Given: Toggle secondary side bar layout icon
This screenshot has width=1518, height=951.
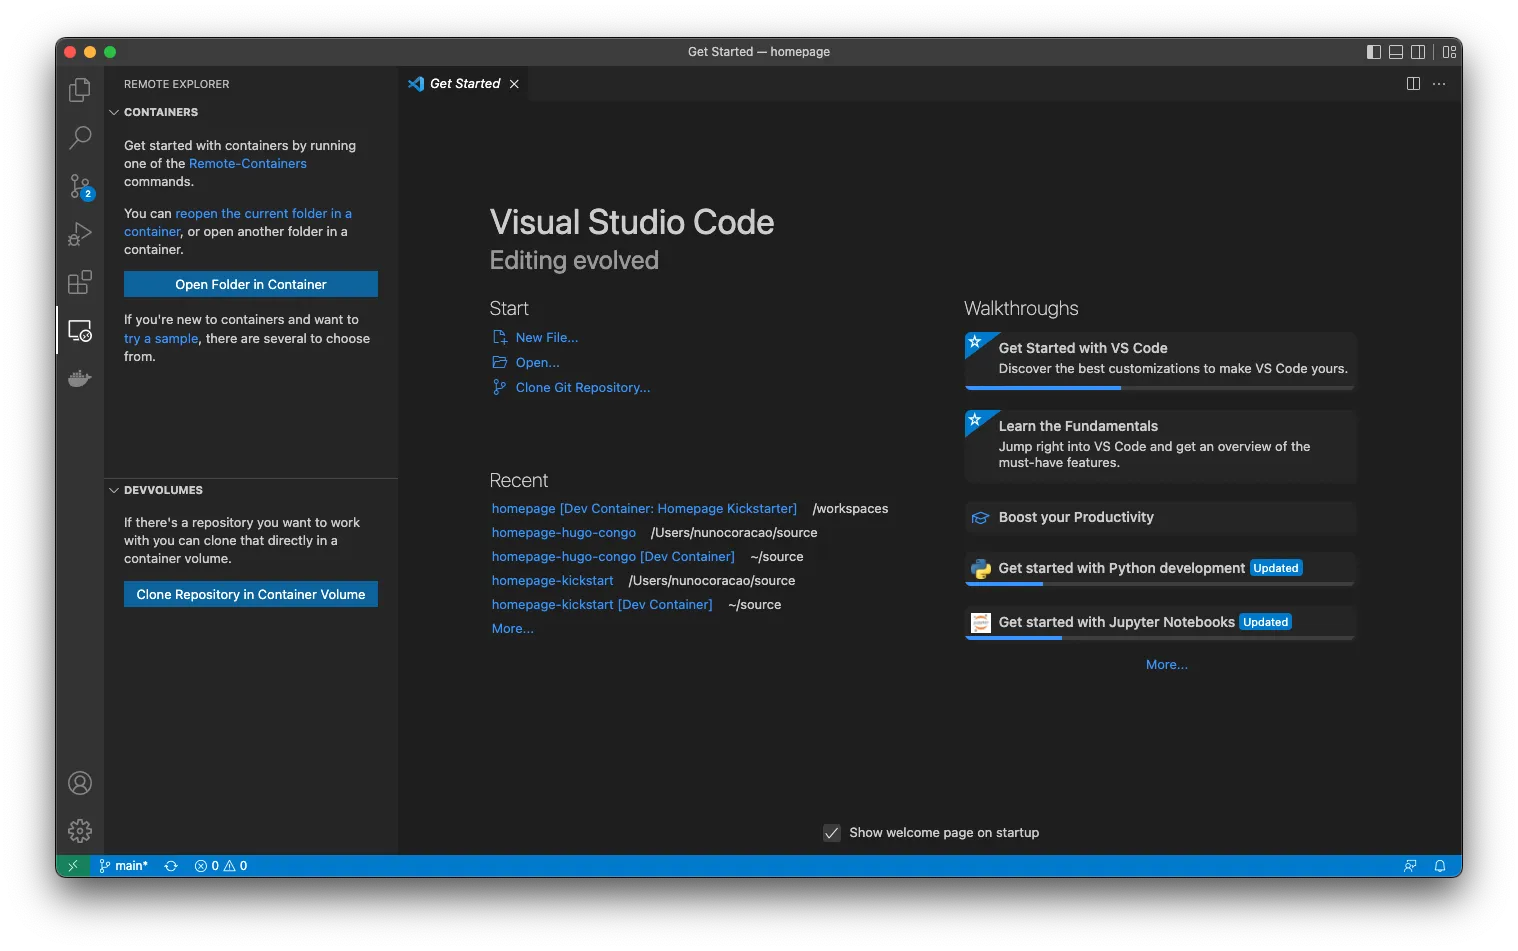Looking at the screenshot, I should click(1418, 52).
